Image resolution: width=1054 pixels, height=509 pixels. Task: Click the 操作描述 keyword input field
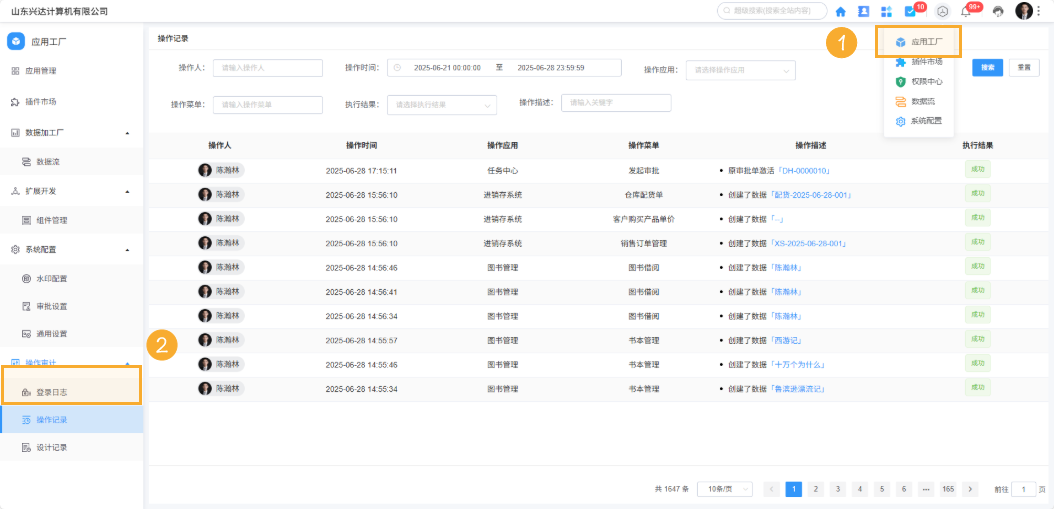616,103
